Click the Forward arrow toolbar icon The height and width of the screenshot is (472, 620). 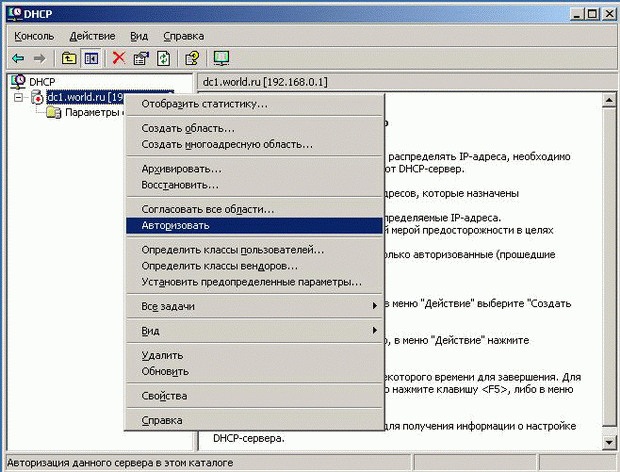(x=39, y=58)
